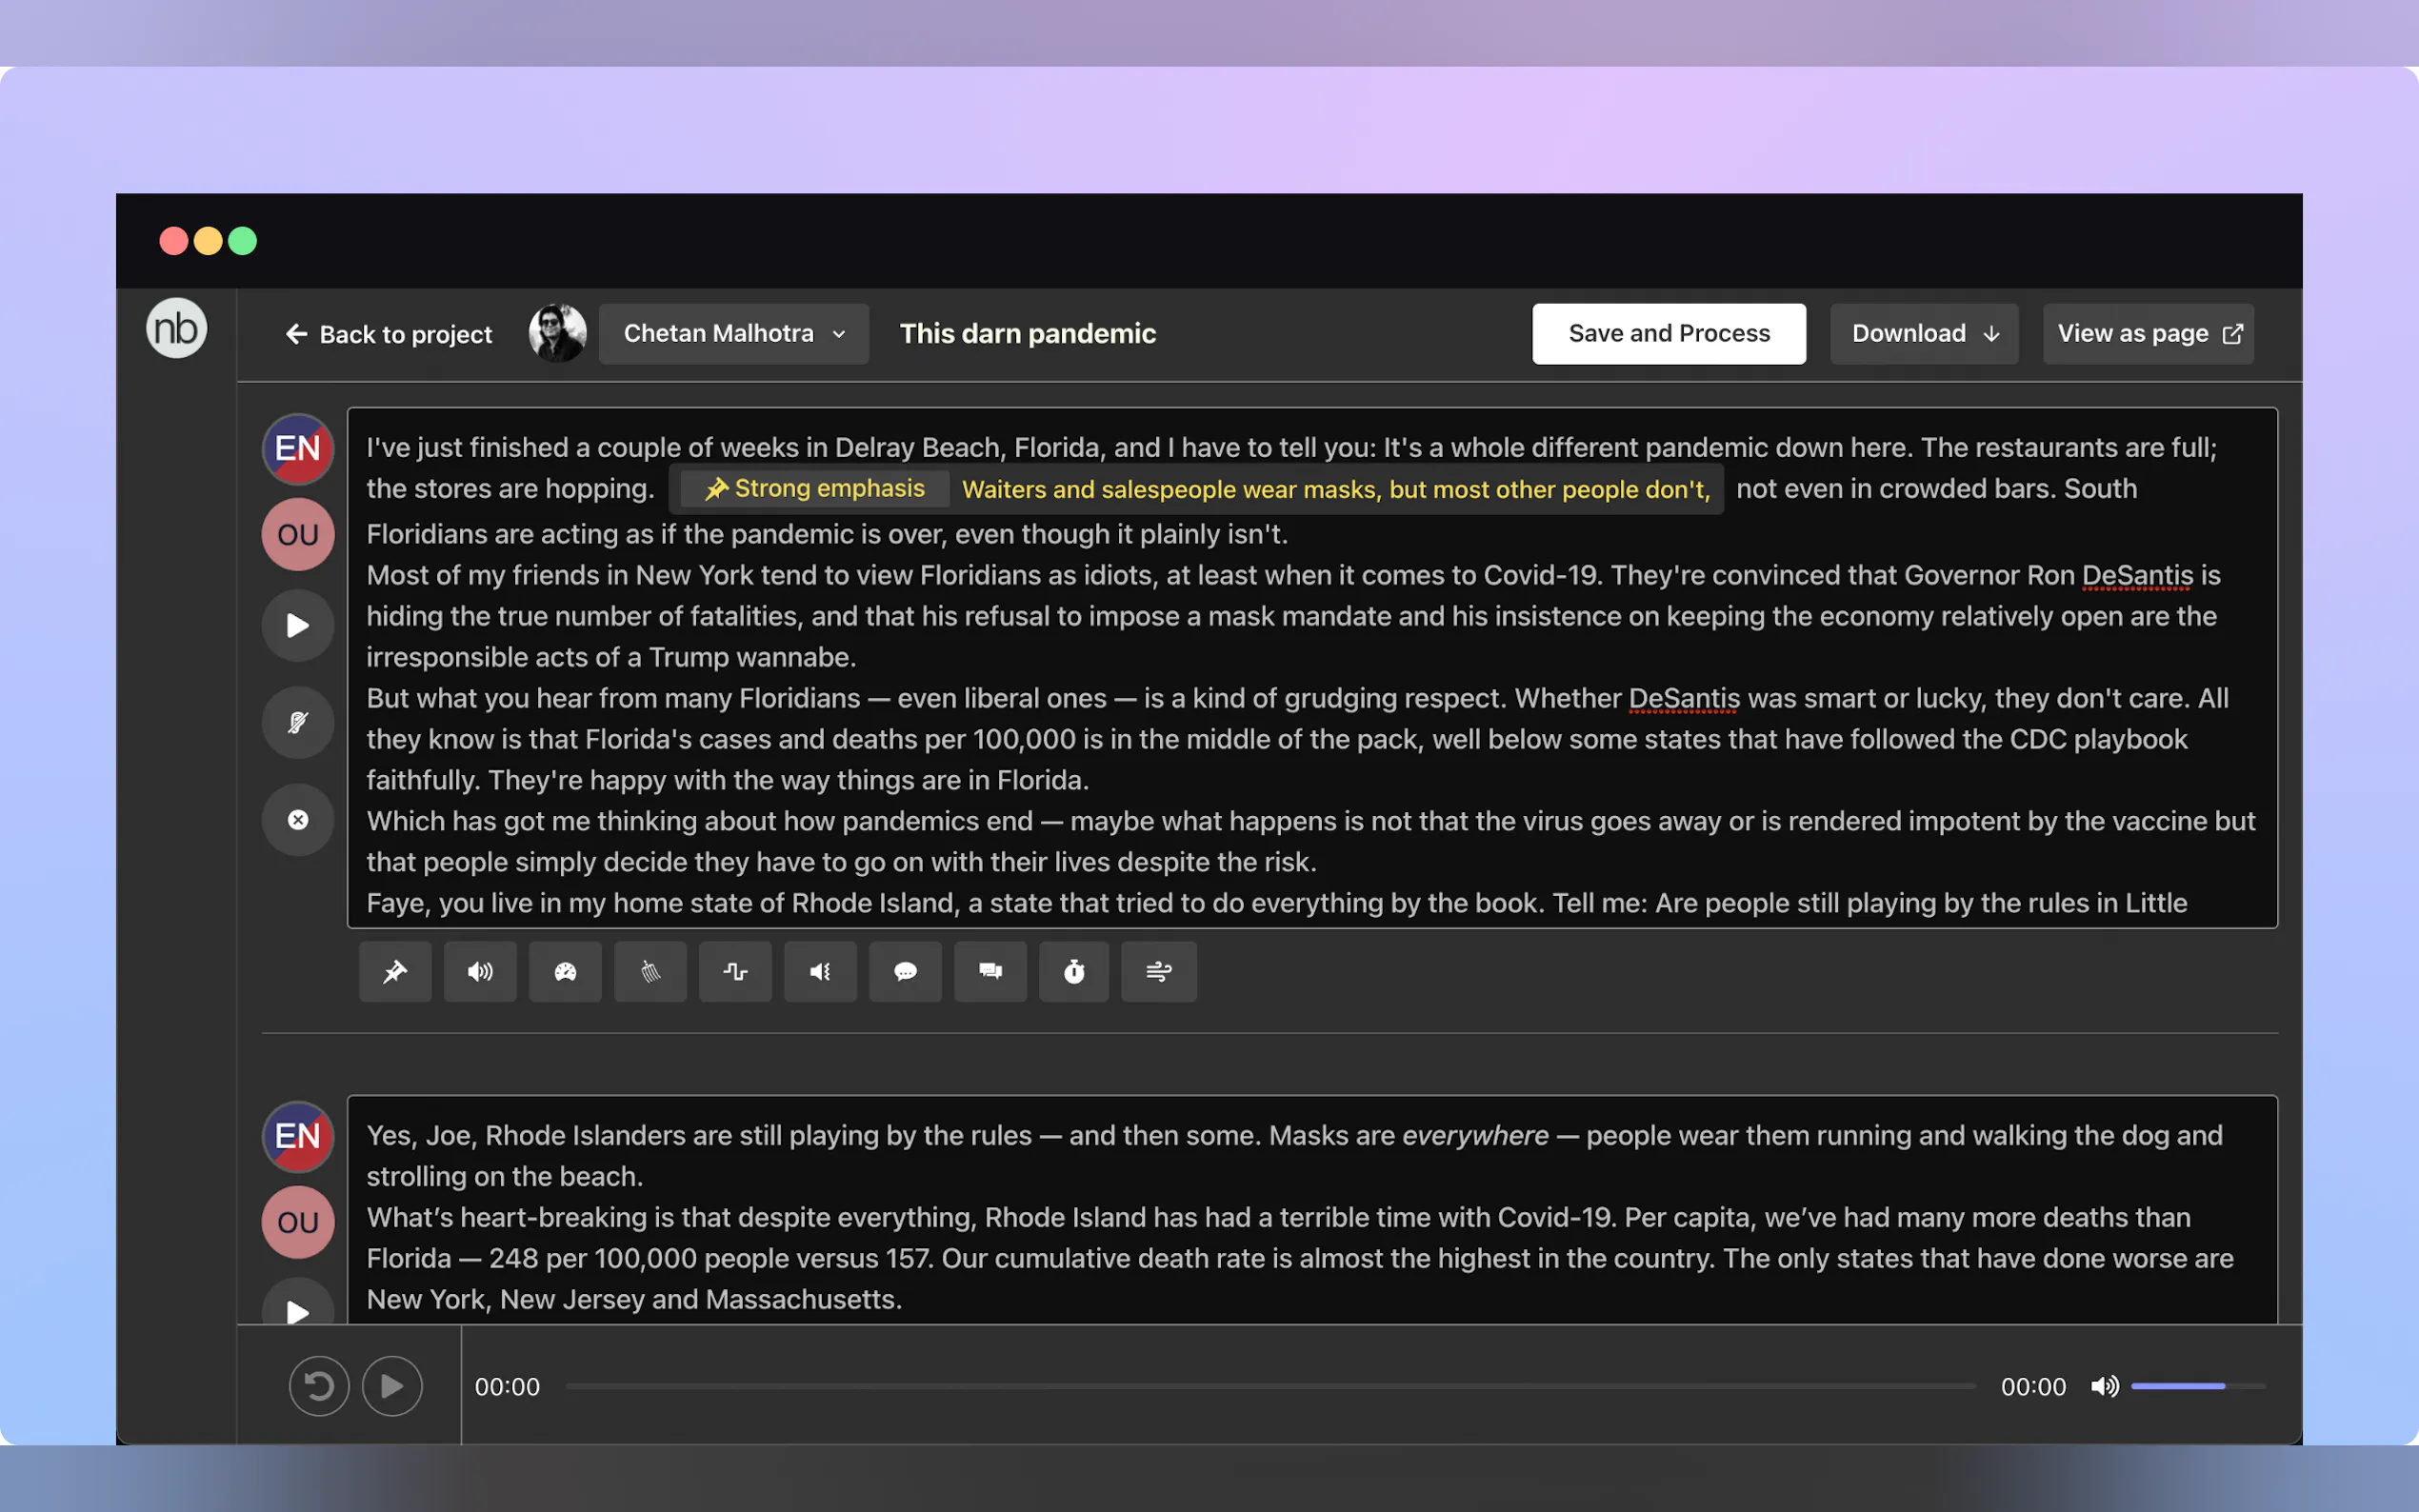Click the pitchfork pitch icon
Screen dimensions: 2419x1512
pyautogui.click(x=650, y=971)
